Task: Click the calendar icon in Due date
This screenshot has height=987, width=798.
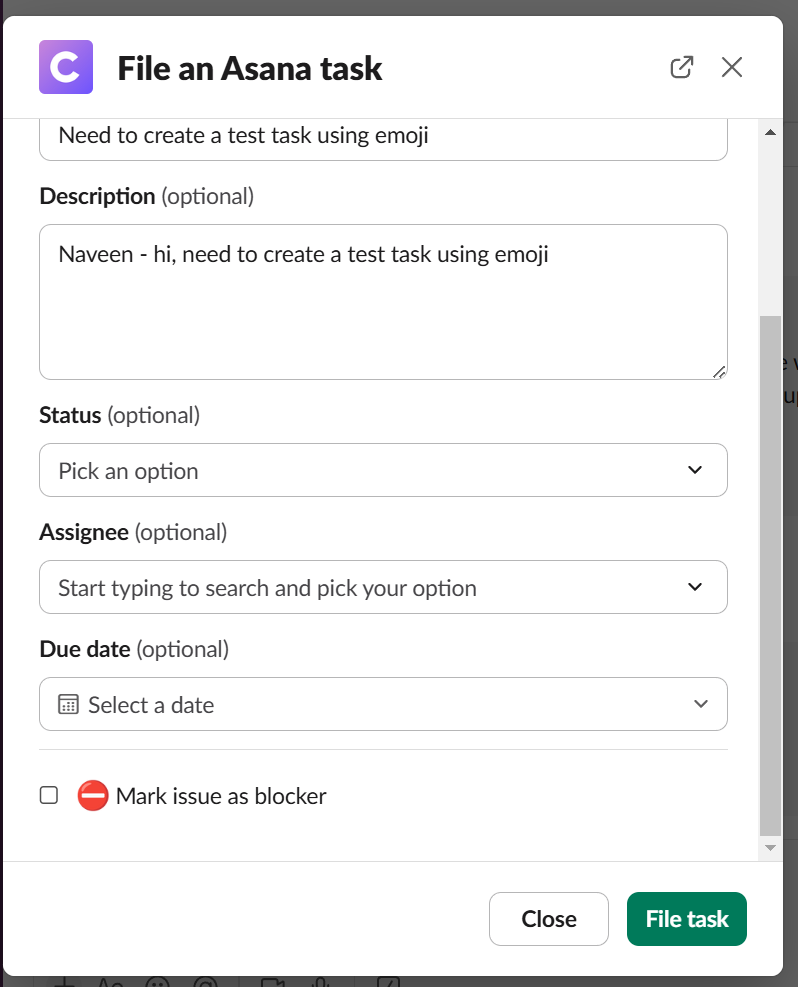Action: (68, 705)
